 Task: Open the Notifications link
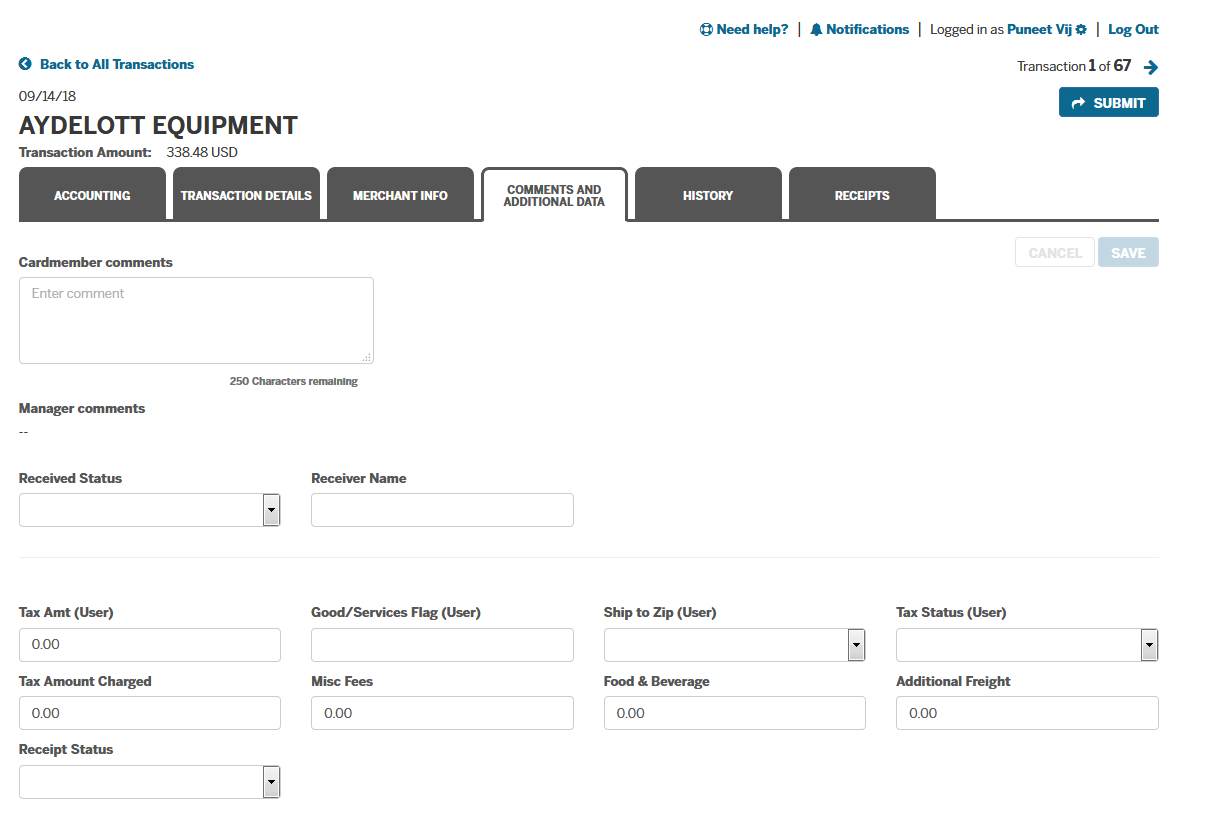click(x=867, y=30)
